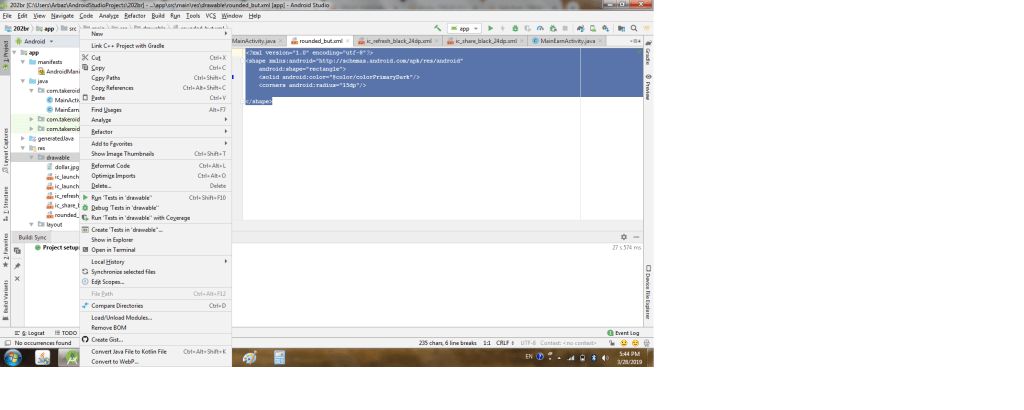Click the pin icon in Build panel

pyautogui.click(x=18, y=266)
